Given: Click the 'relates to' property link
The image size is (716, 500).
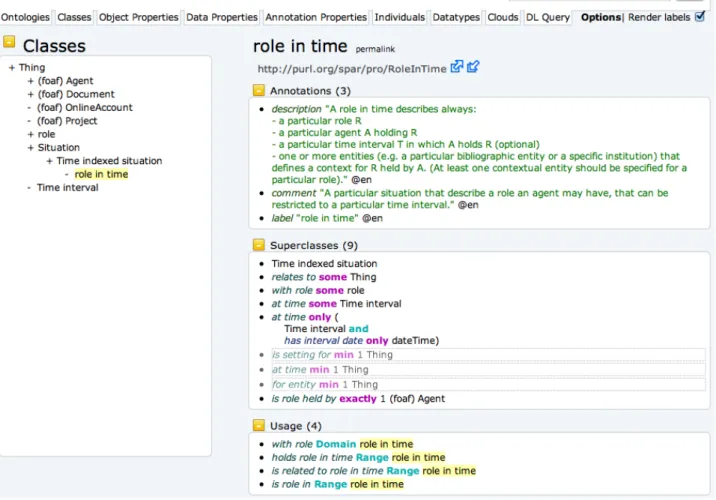Looking at the screenshot, I should [x=294, y=277].
